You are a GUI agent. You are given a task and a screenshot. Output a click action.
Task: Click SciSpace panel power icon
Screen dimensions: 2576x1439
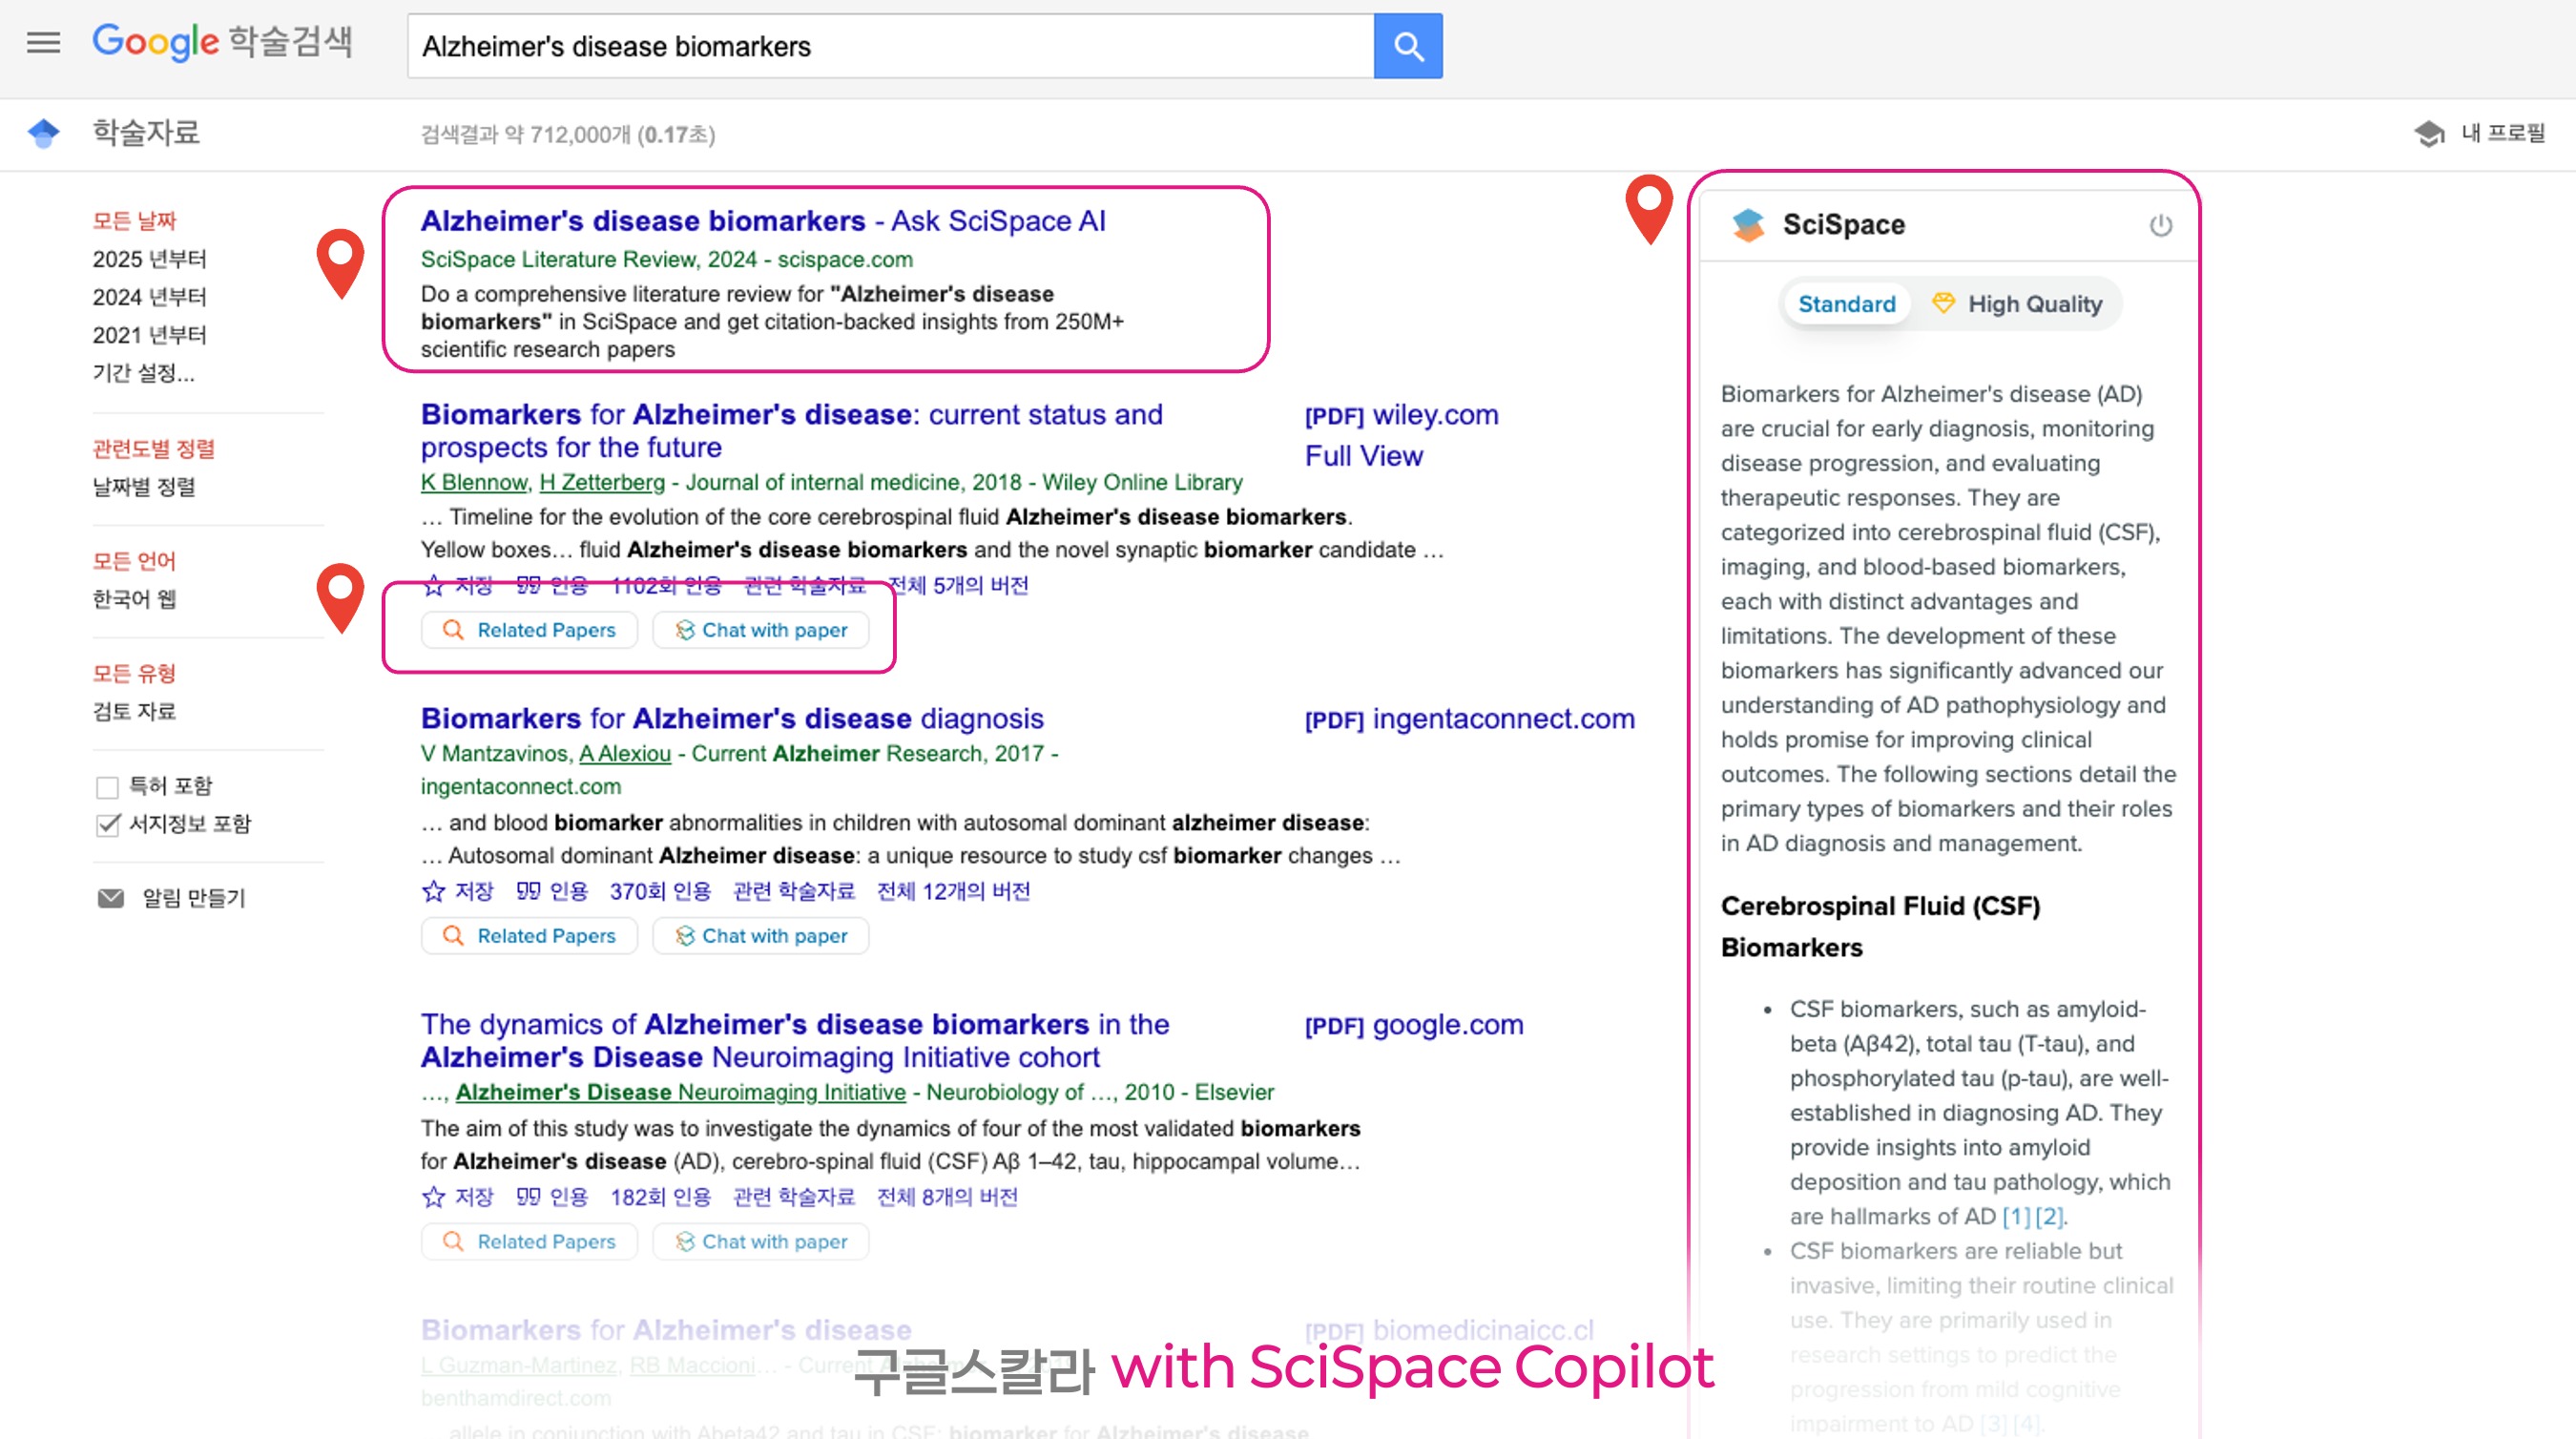[2160, 225]
